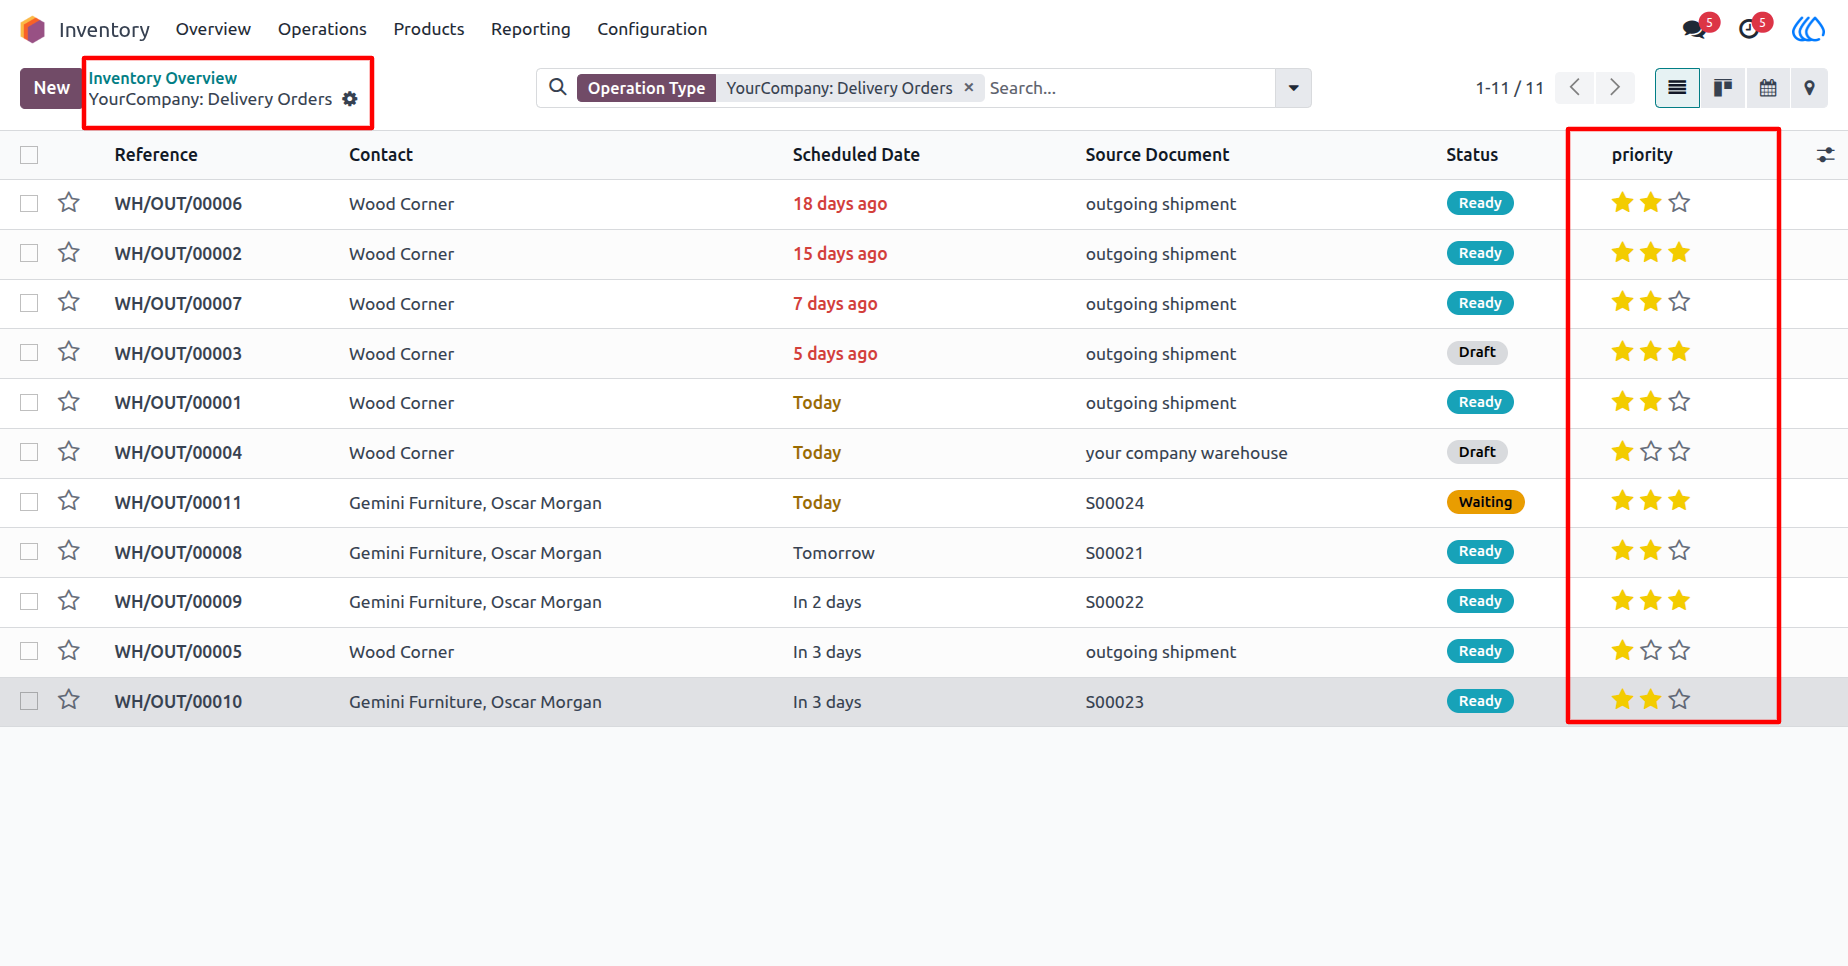Sort by the Status column header
1848x966 pixels.
(1472, 155)
